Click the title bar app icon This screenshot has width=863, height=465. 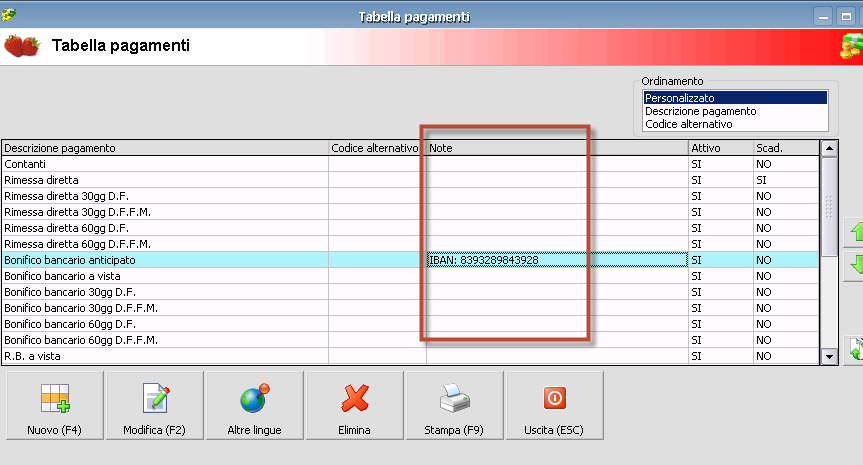click(8, 15)
